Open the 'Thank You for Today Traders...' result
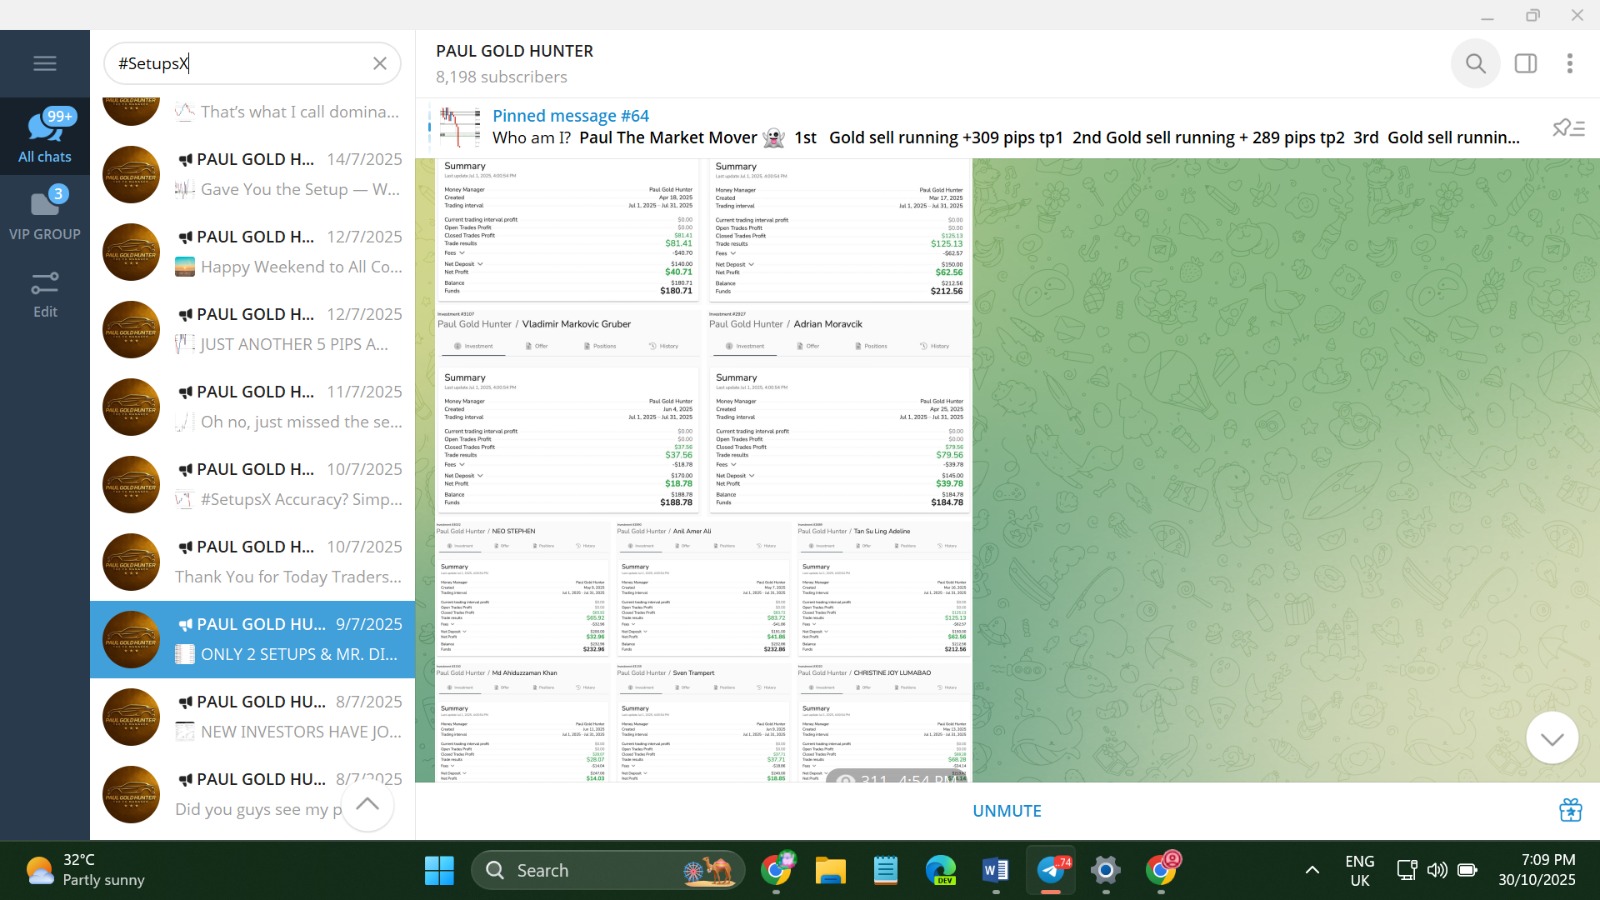 click(x=252, y=562)
